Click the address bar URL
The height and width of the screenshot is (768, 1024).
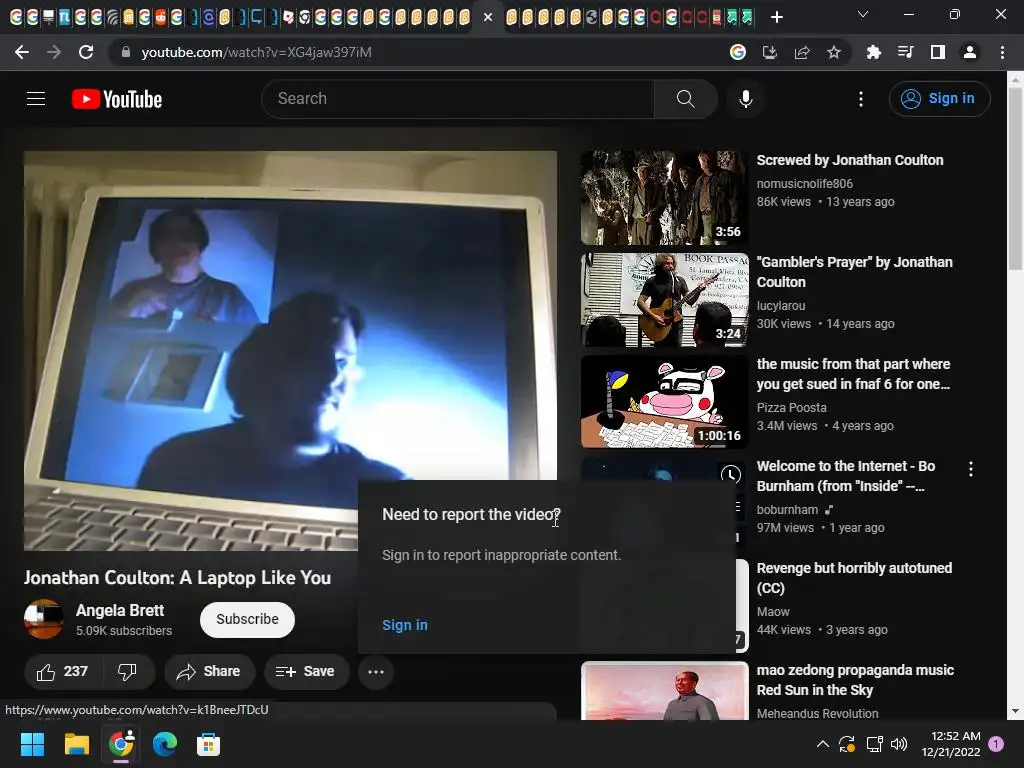click(257, 52)
